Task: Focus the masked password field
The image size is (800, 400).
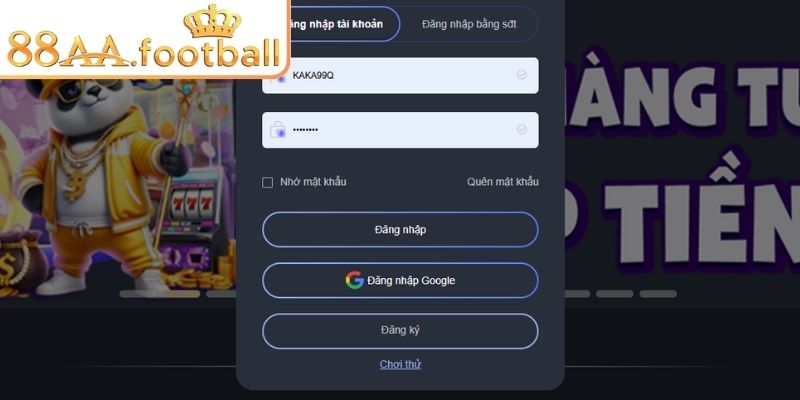Action: (x=400, y=130)
